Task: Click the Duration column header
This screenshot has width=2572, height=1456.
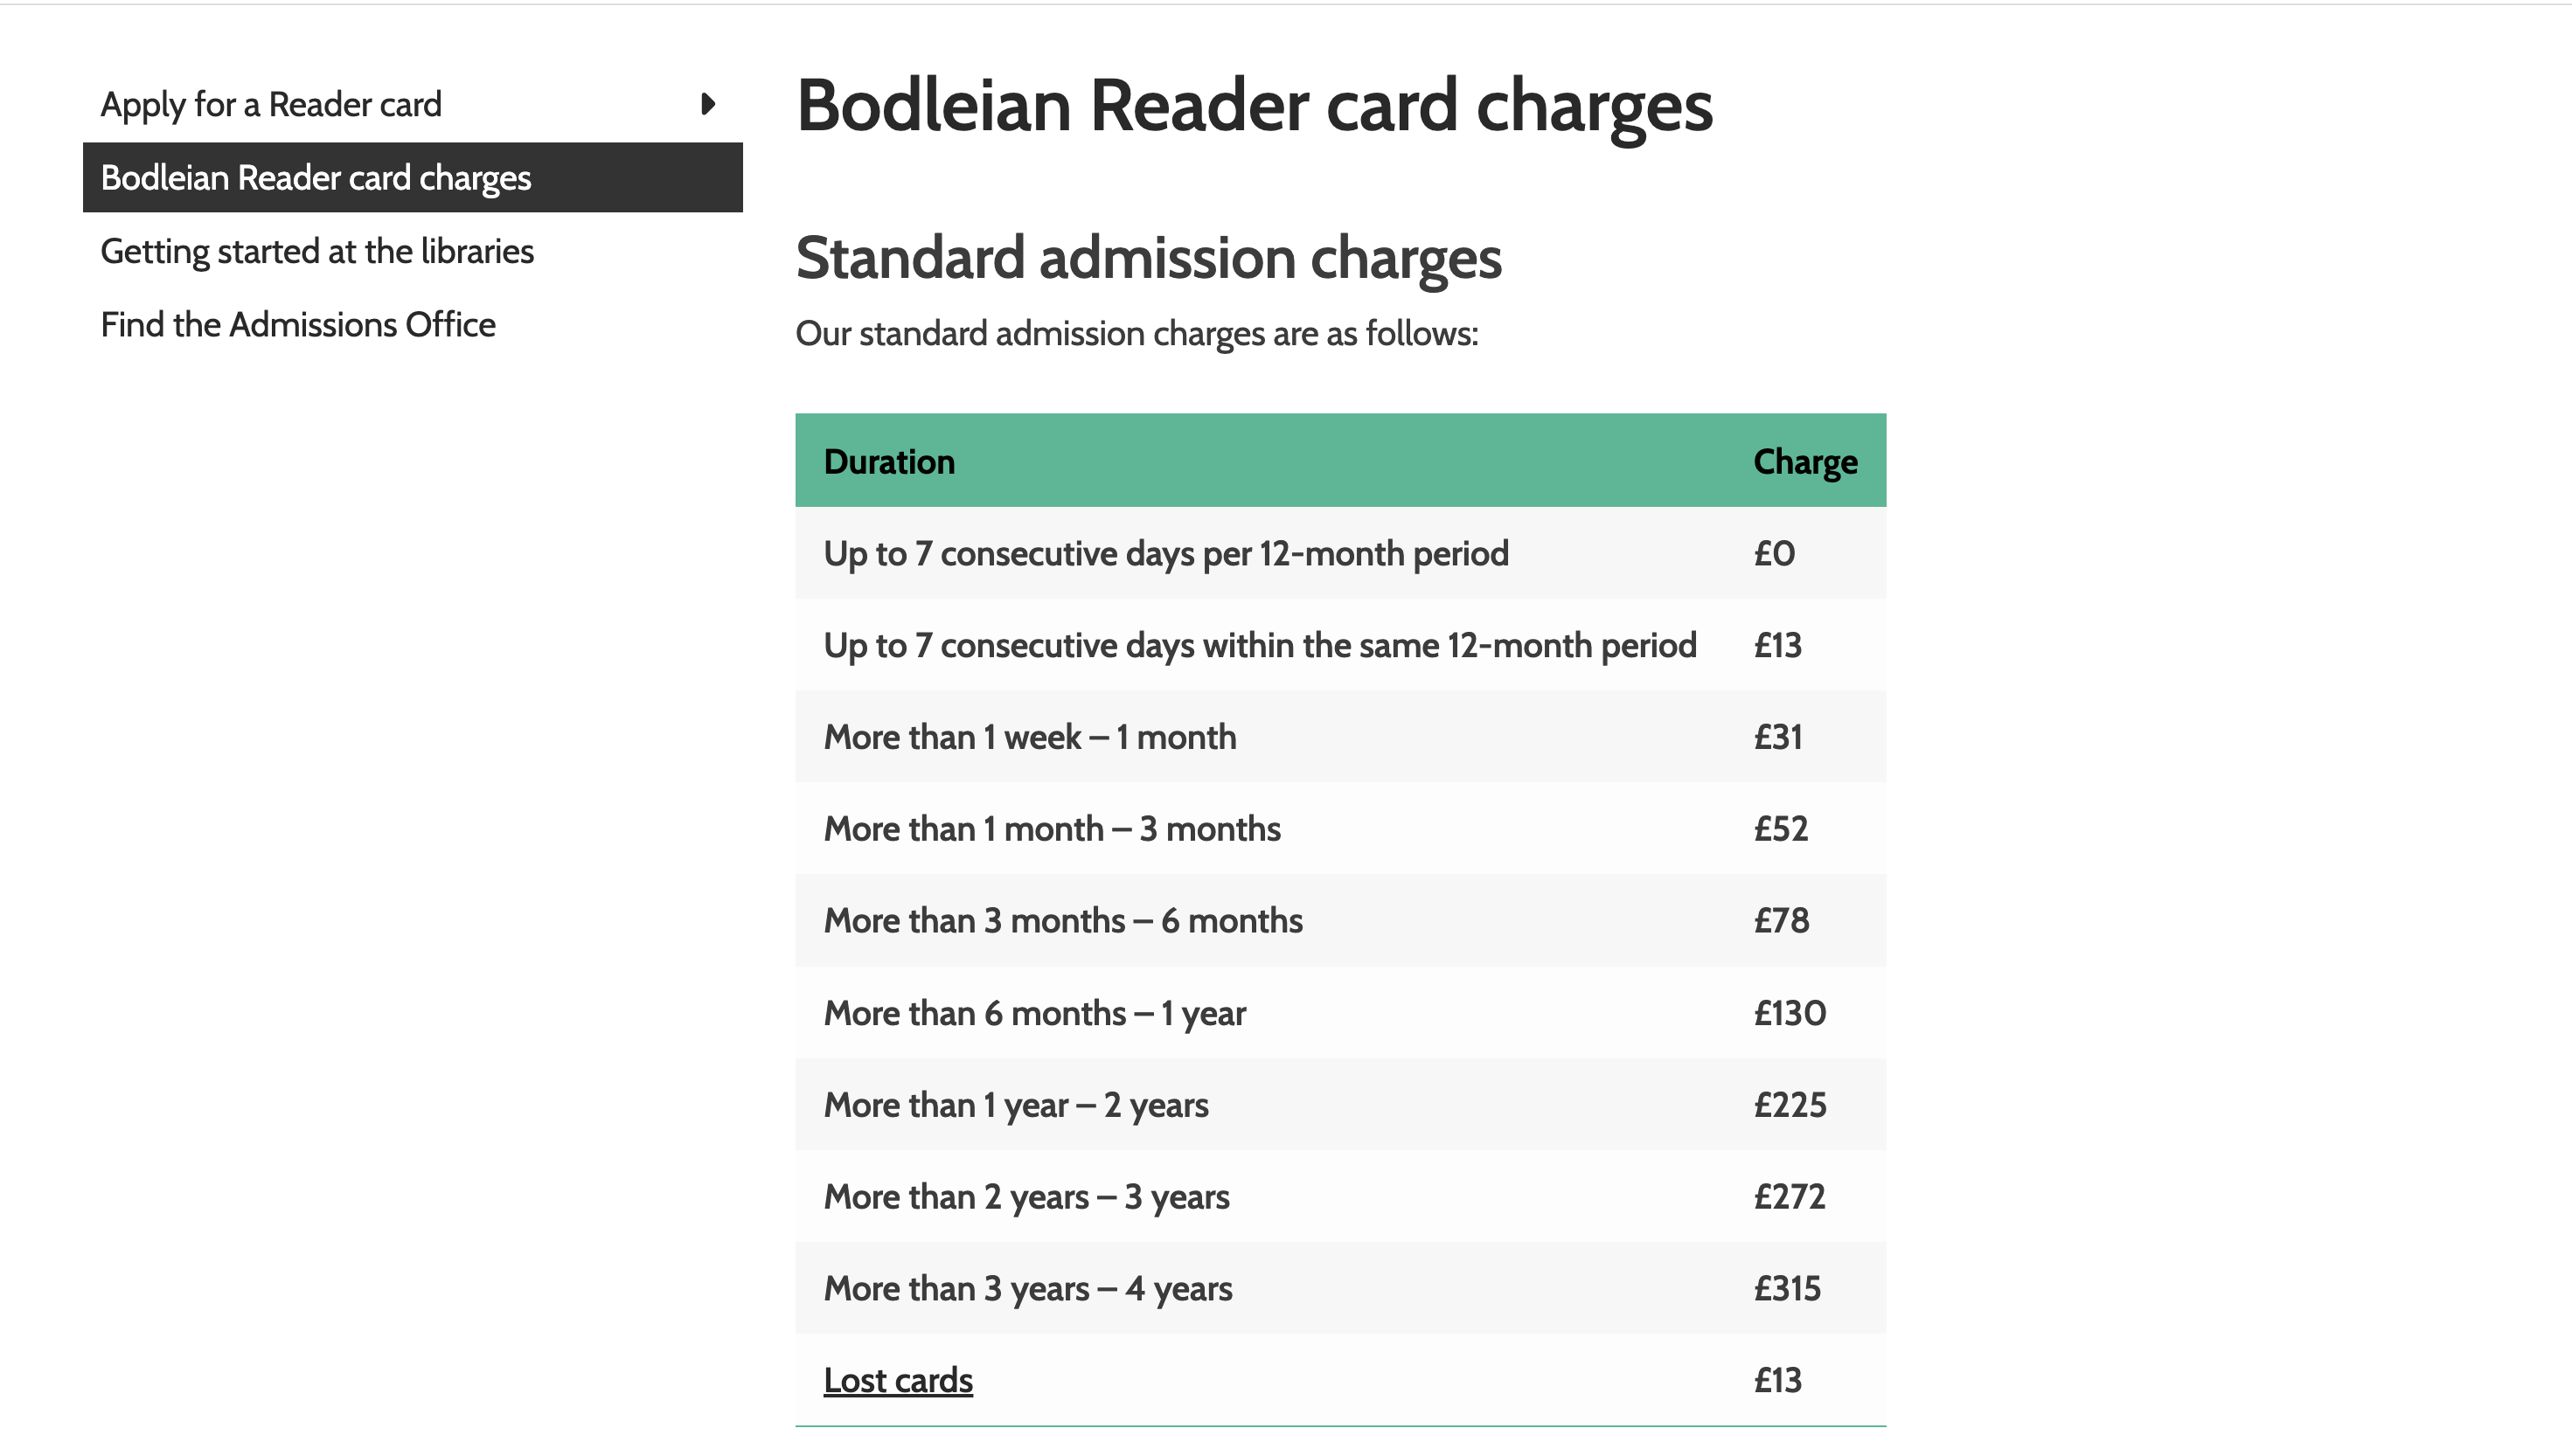Action: pyautogui.click(x=889, y=462)
